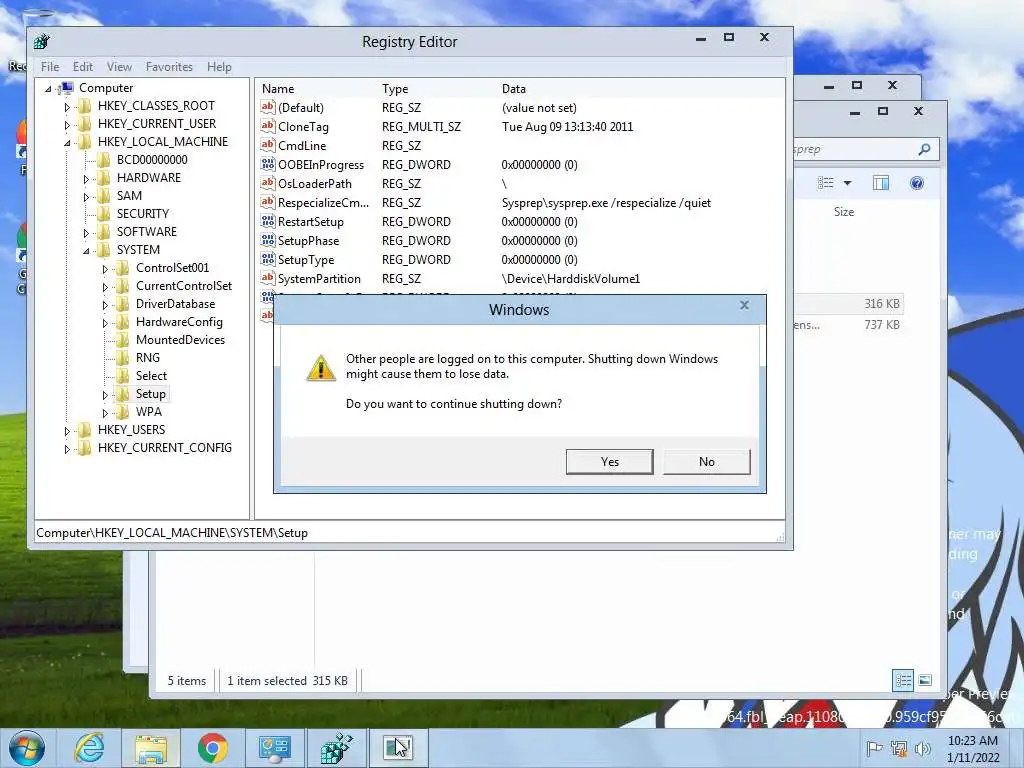The image size is (1024, 768).
Task: Expand the HARDWARE key arrow
Action: (86, 178)
